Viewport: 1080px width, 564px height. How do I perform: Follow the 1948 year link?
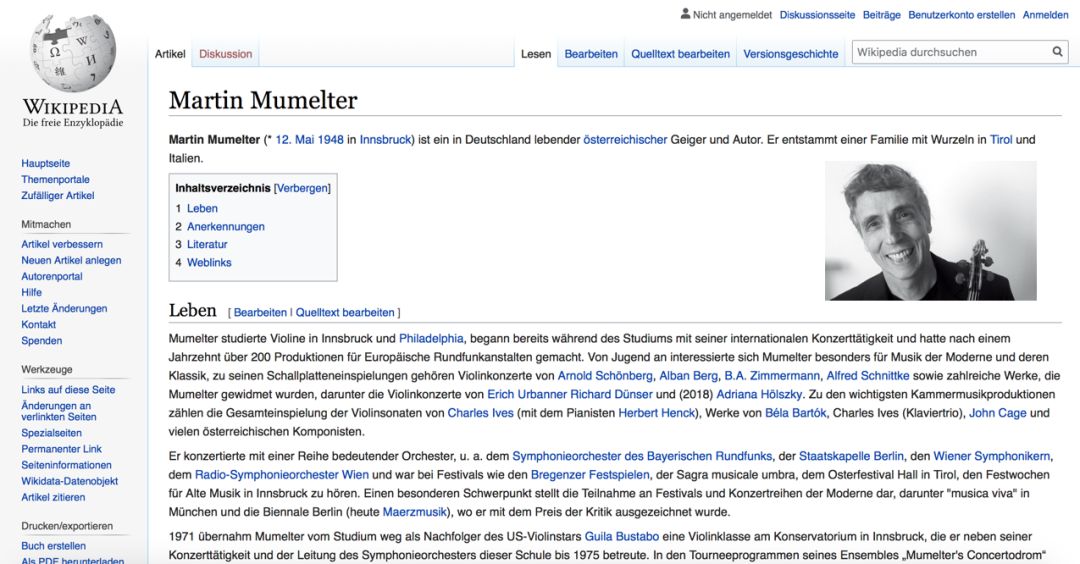(x=331, y=139)
